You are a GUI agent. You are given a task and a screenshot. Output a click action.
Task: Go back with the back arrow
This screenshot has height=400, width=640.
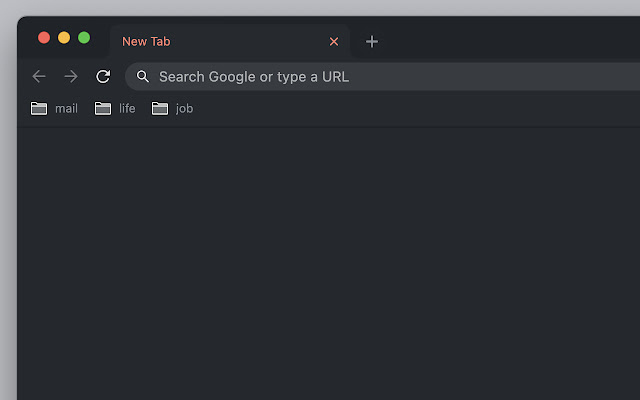coord(39,76)
